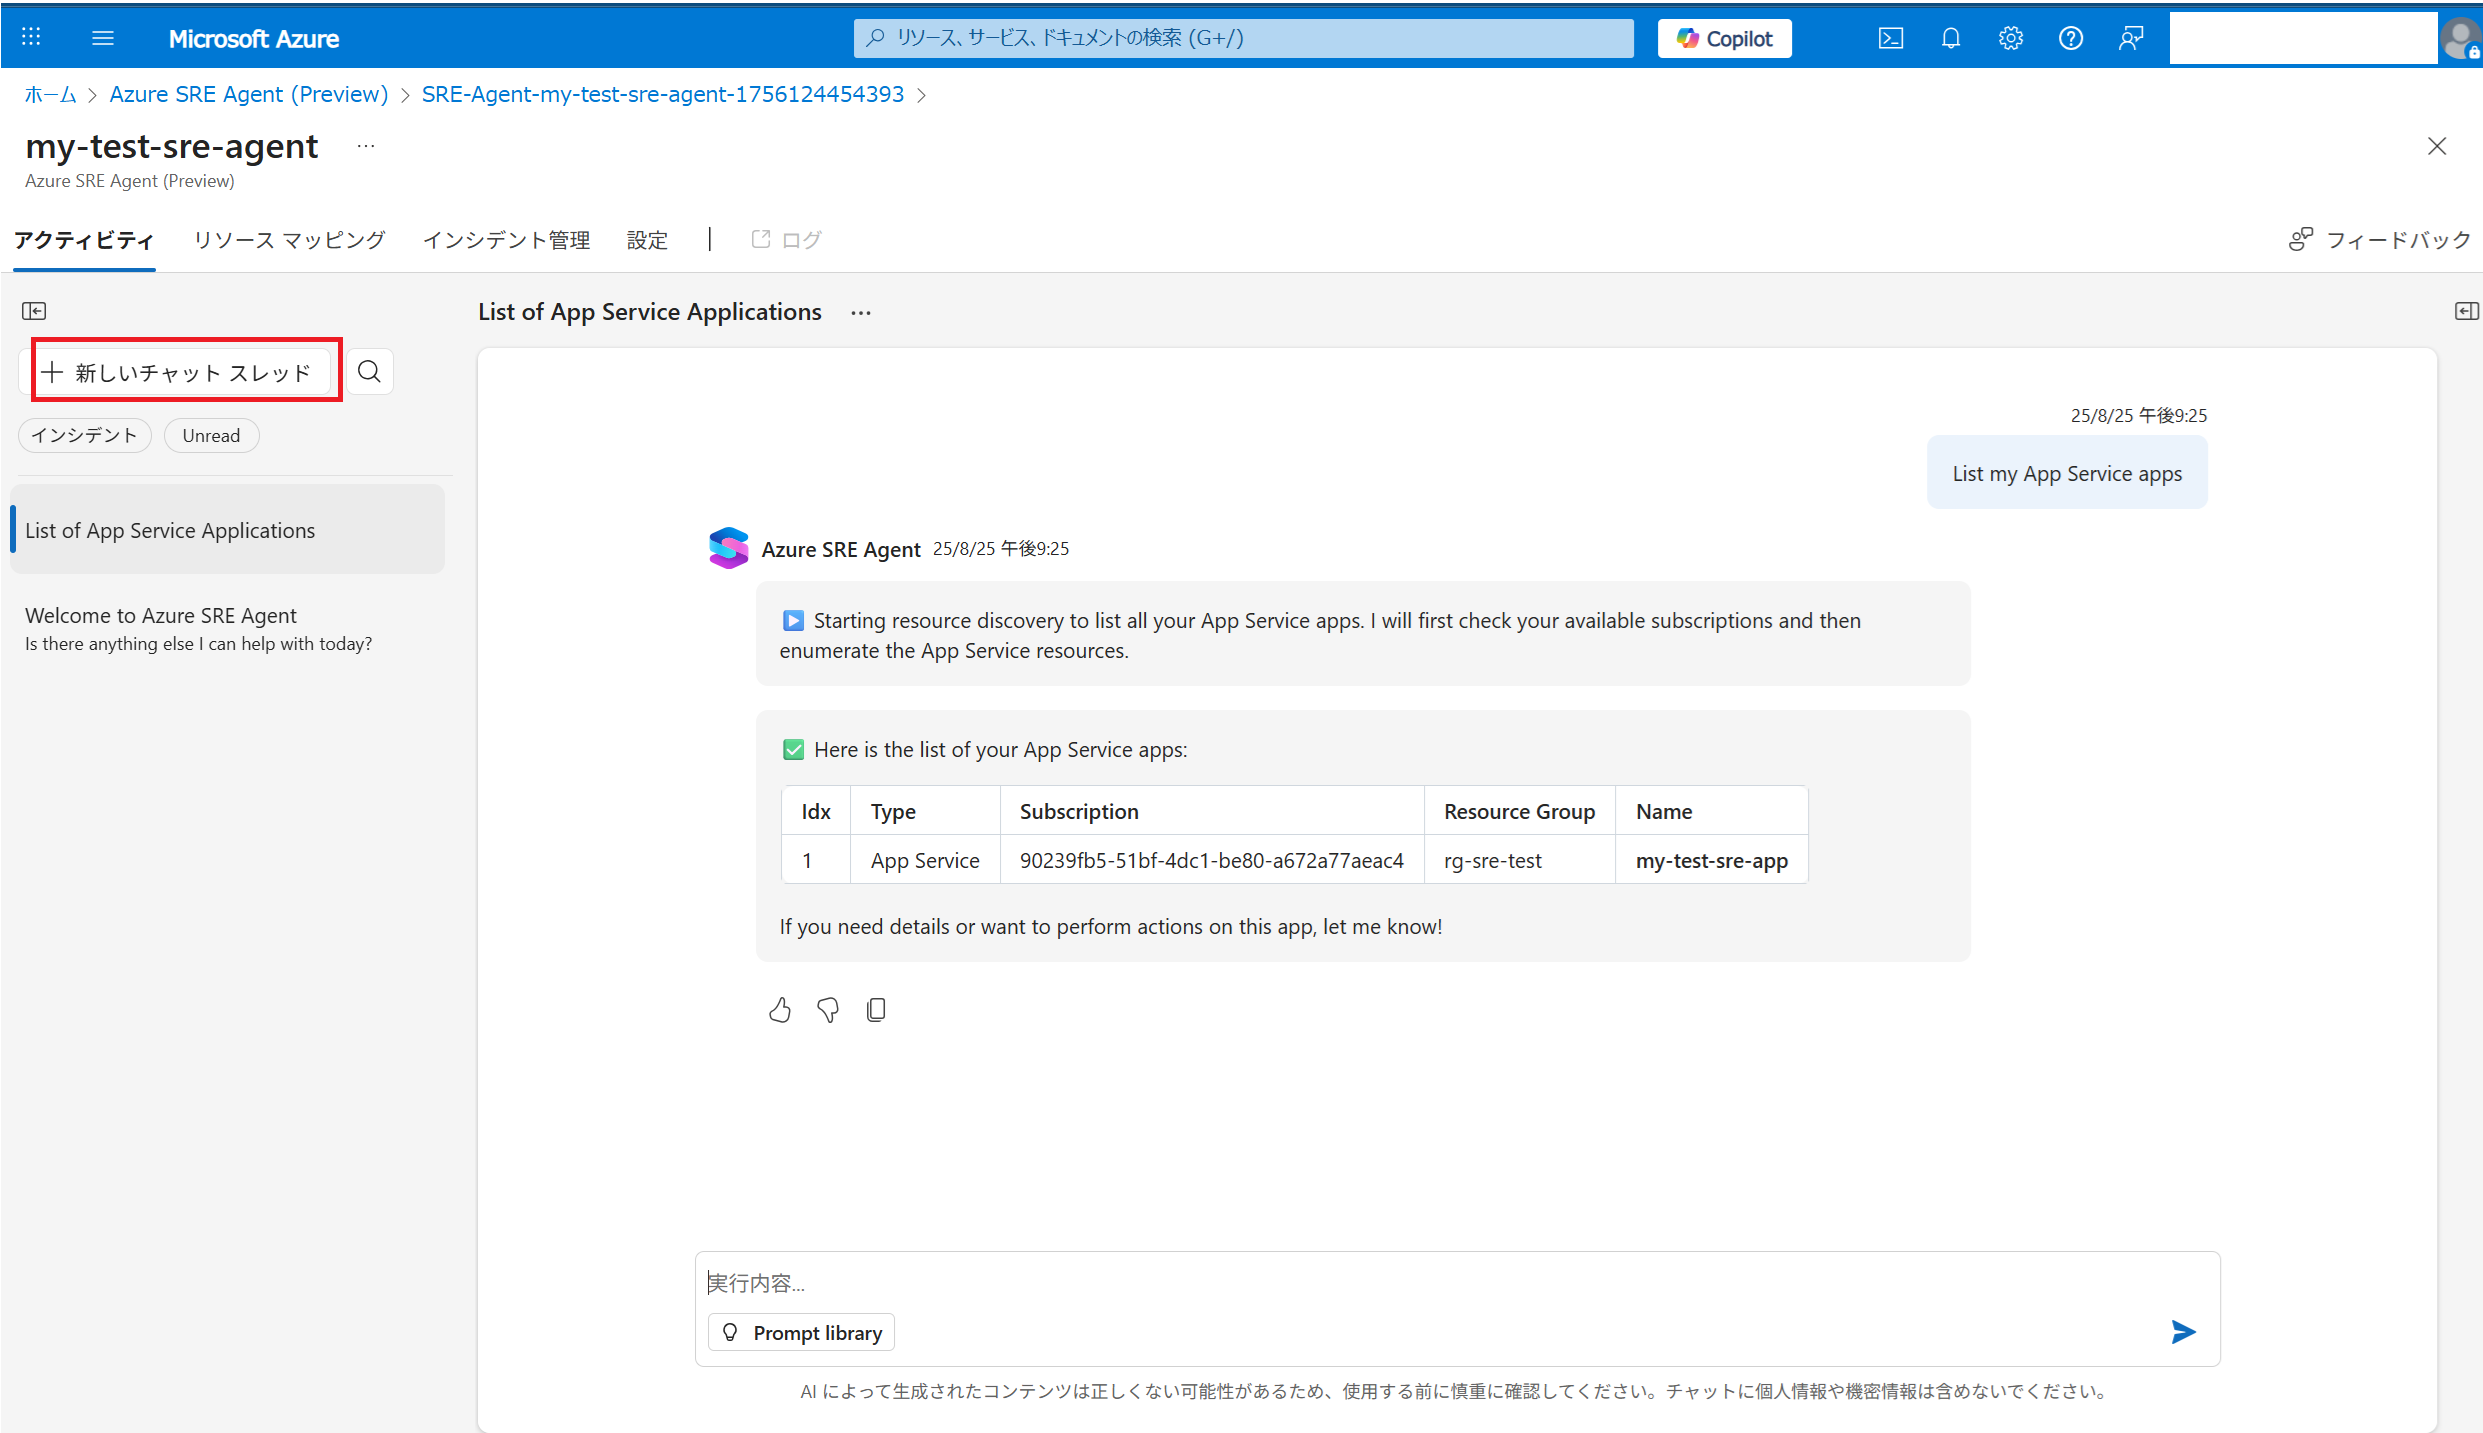Open the Prompt library
2483x1433 pixels.
pyautogui.click(x=802, y=1332)
